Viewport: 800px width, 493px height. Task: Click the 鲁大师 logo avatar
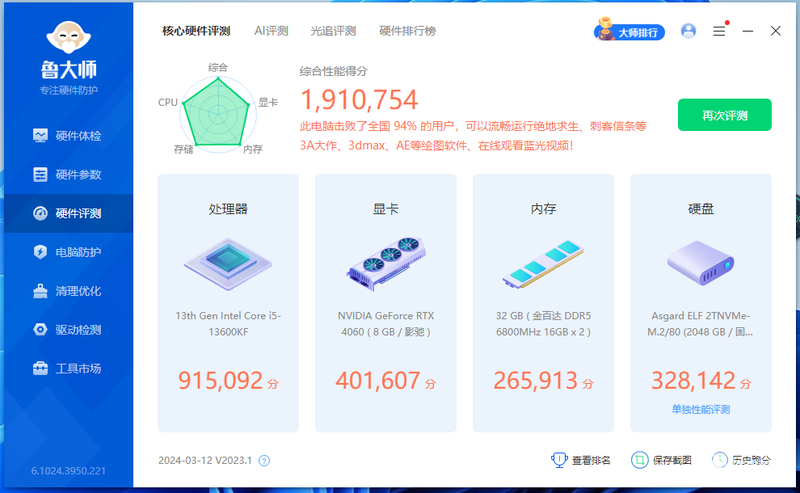coord(68,37)
